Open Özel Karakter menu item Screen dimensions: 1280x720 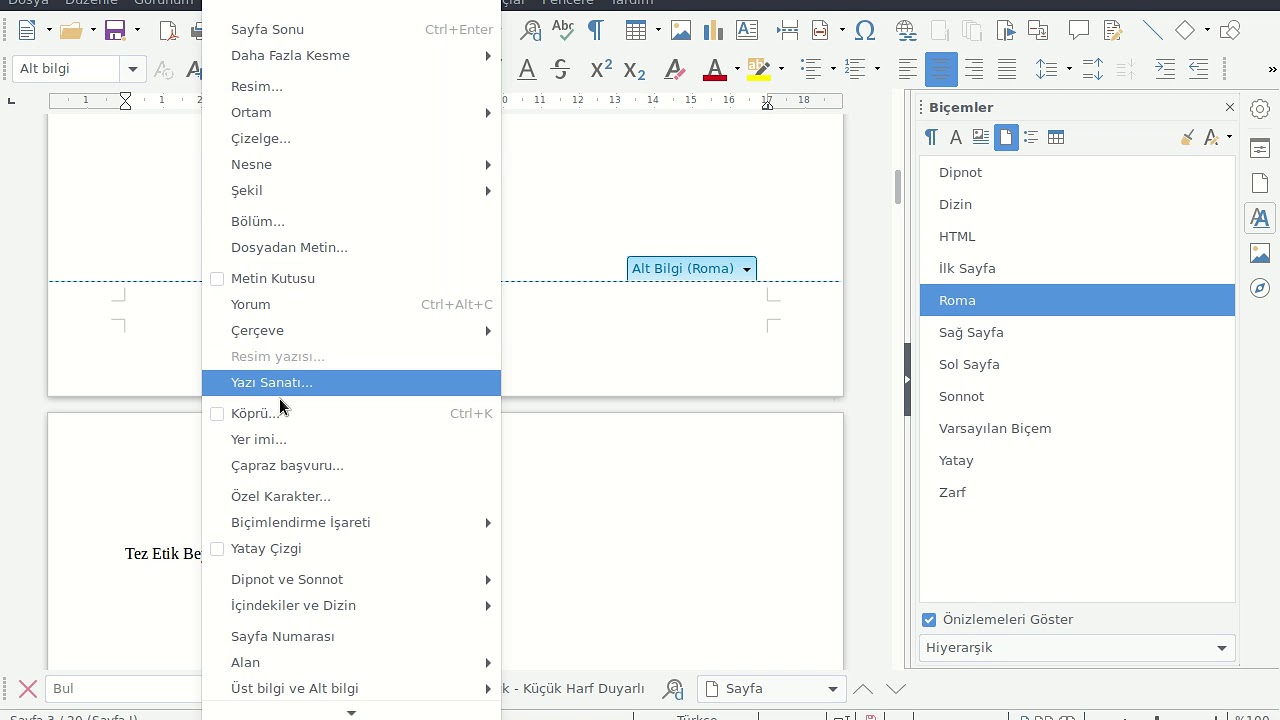pyautogui.click(x=351, y=496)
